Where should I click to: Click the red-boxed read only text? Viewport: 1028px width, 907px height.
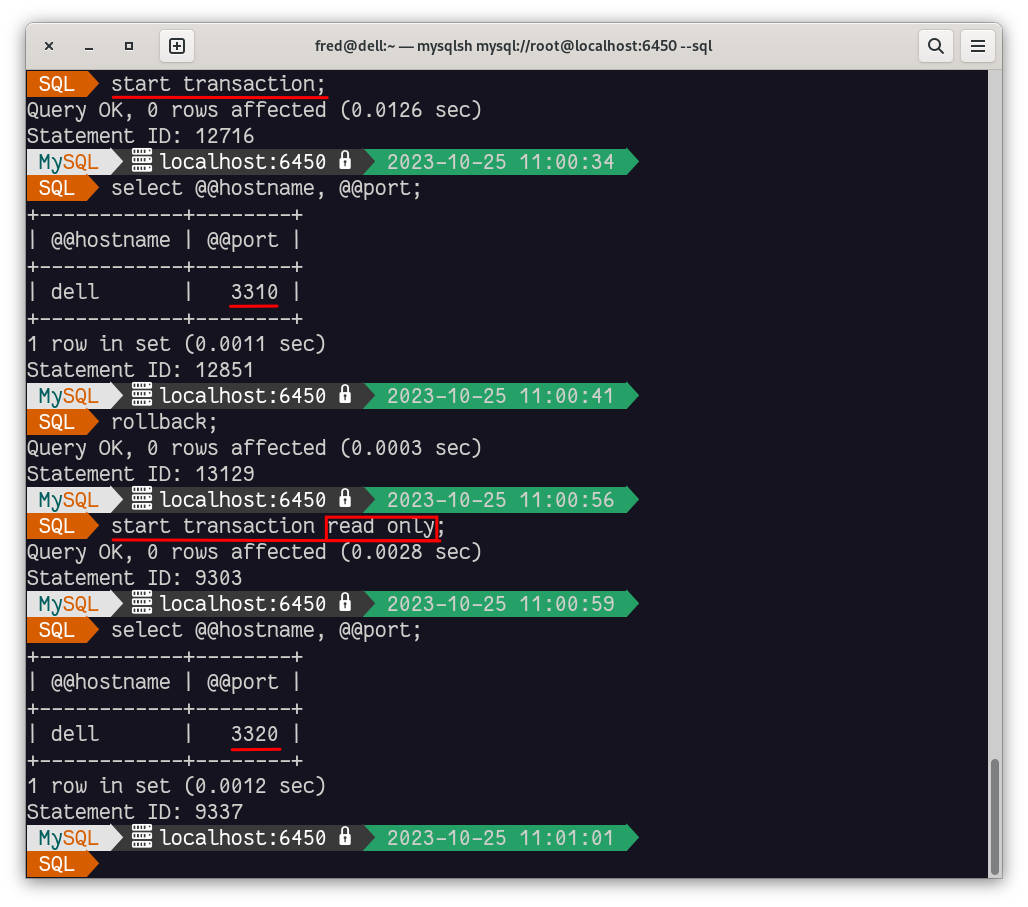coord(382,525)
